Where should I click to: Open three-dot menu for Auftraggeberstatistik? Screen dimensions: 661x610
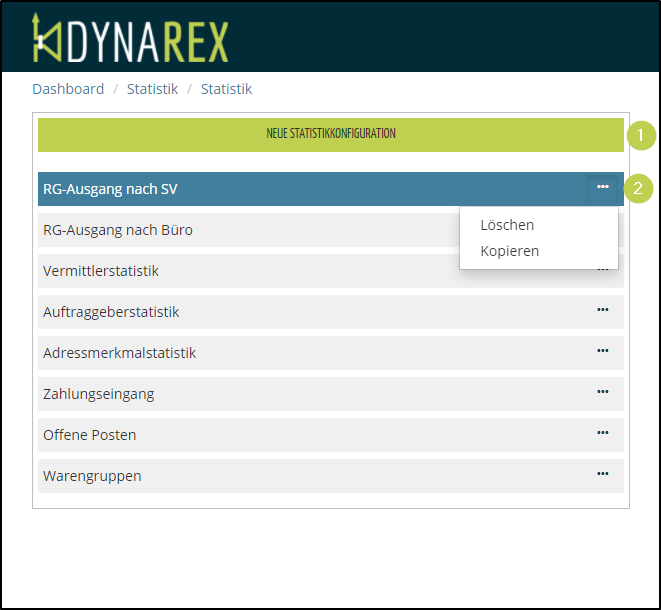[x=602, y=310]
